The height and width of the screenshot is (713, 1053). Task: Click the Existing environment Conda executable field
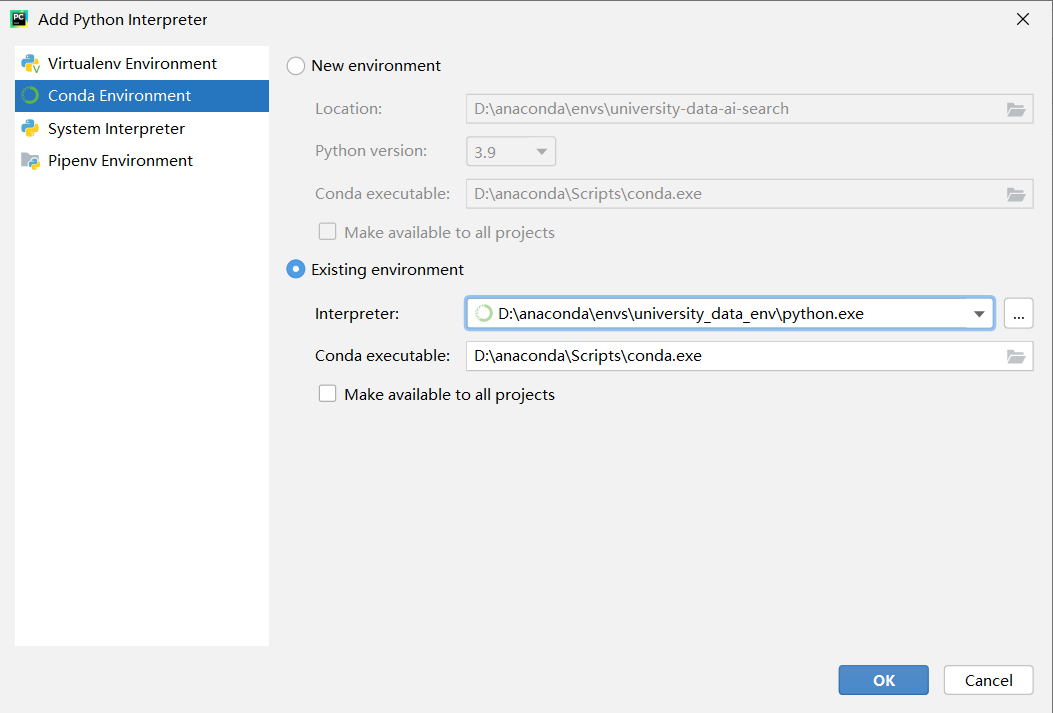pyautogui.click(x=749, y=356)
